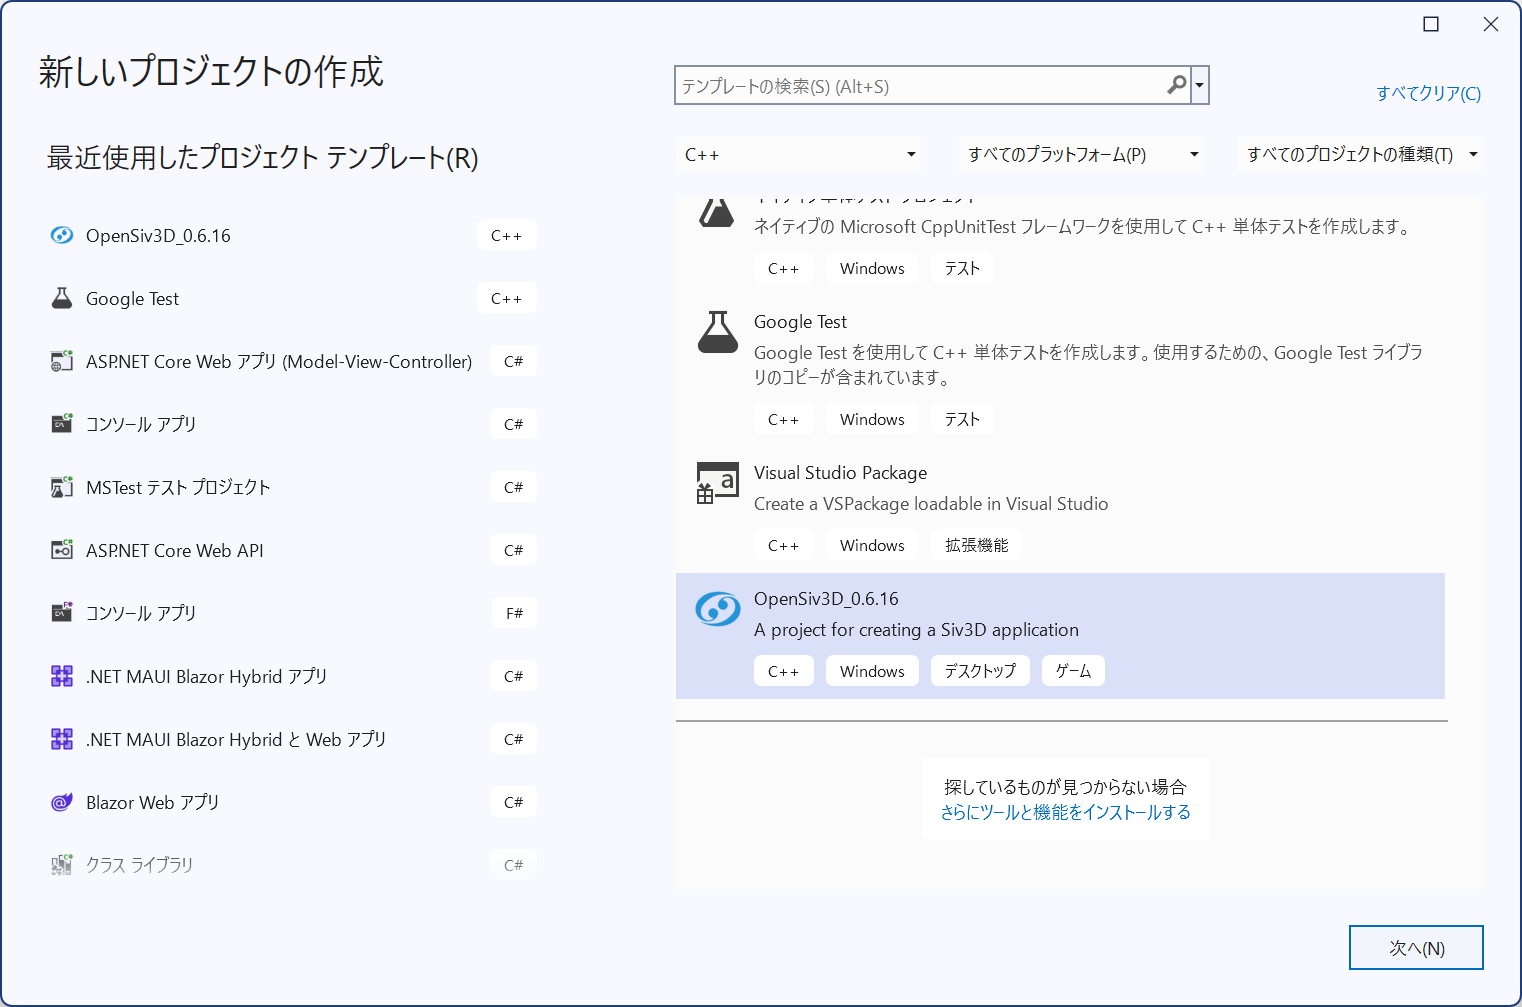Open the すべてのプロジェクトの種類 filter dropdown
Image resolution: width=1522 pixels, height=1007 pixels.
tap(1360, 155)
